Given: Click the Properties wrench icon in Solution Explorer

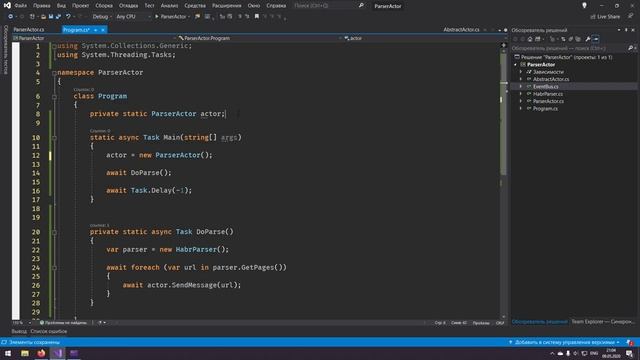Looking at the screenshot, I should 588,39.
